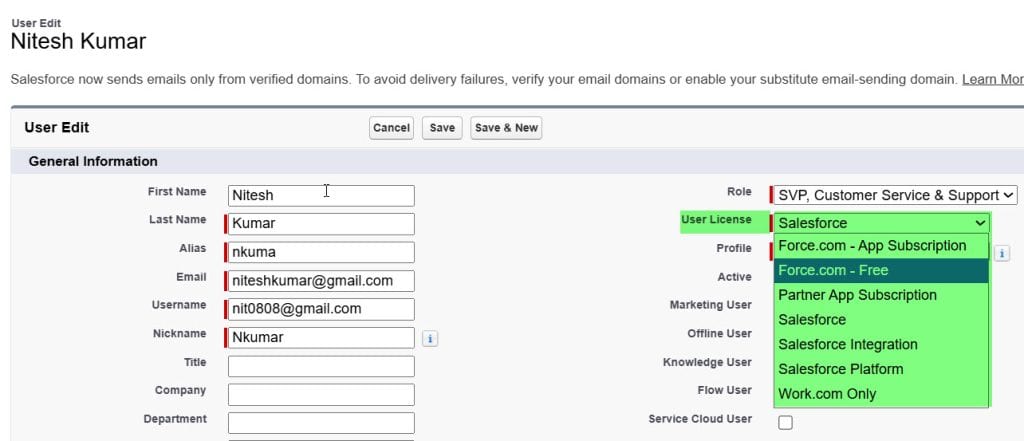Viewport: 1024px width, 441px height.
Task: Pick Salesforce Platform license
Action: click(881, 369)
